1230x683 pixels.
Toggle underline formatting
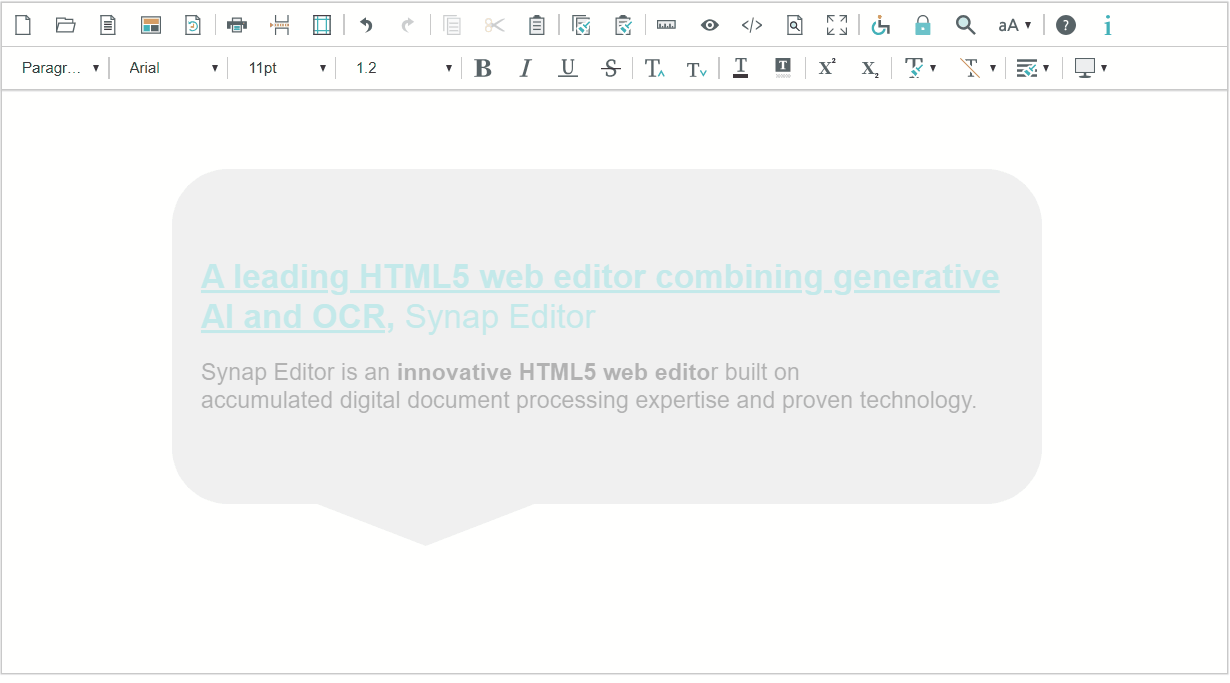[x=568, y=68]
